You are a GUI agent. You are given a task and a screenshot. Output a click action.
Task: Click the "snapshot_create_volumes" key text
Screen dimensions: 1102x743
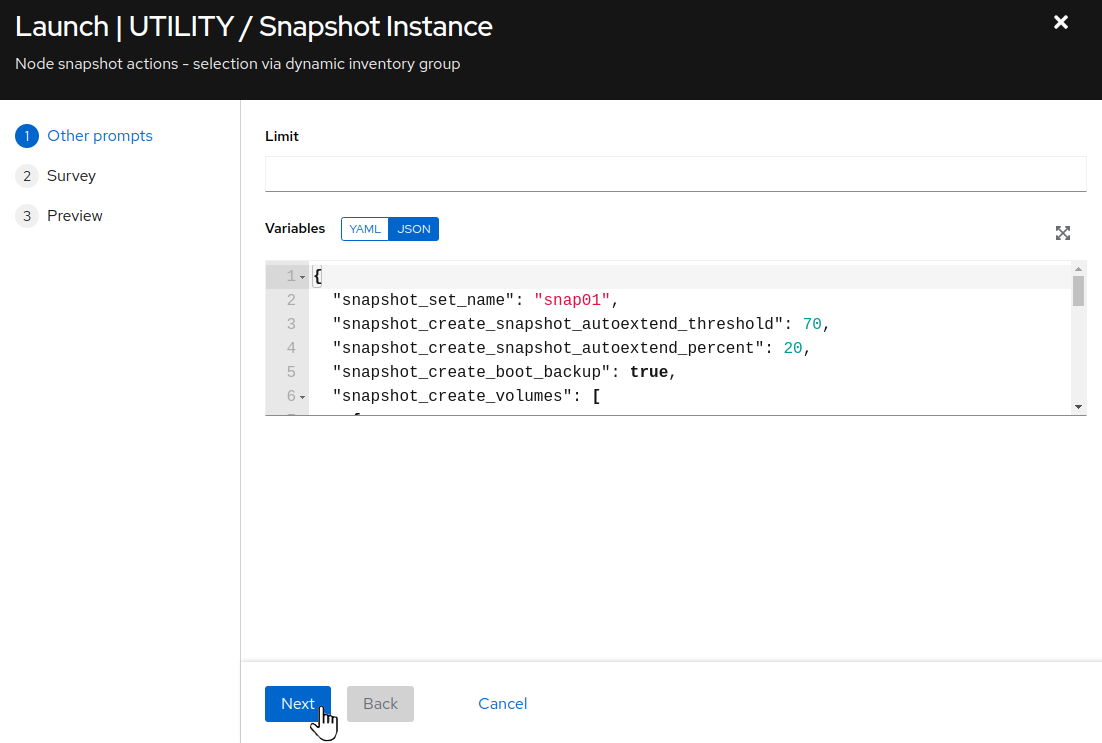pyautogui.click(x=453, y=396)
